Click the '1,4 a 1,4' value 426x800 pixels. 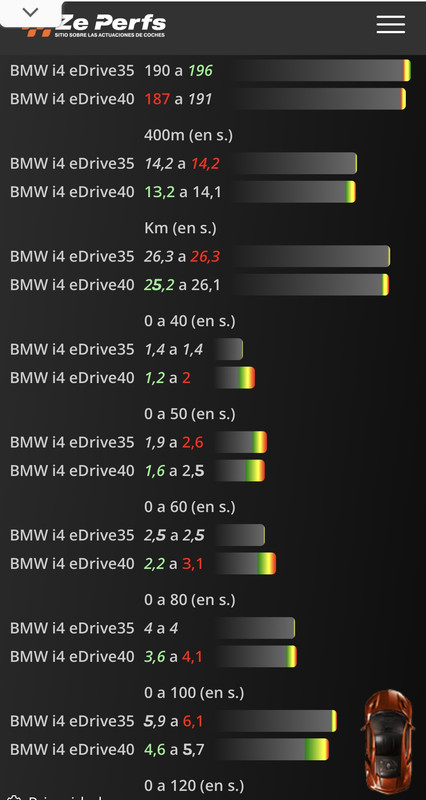tap(173, 349)
